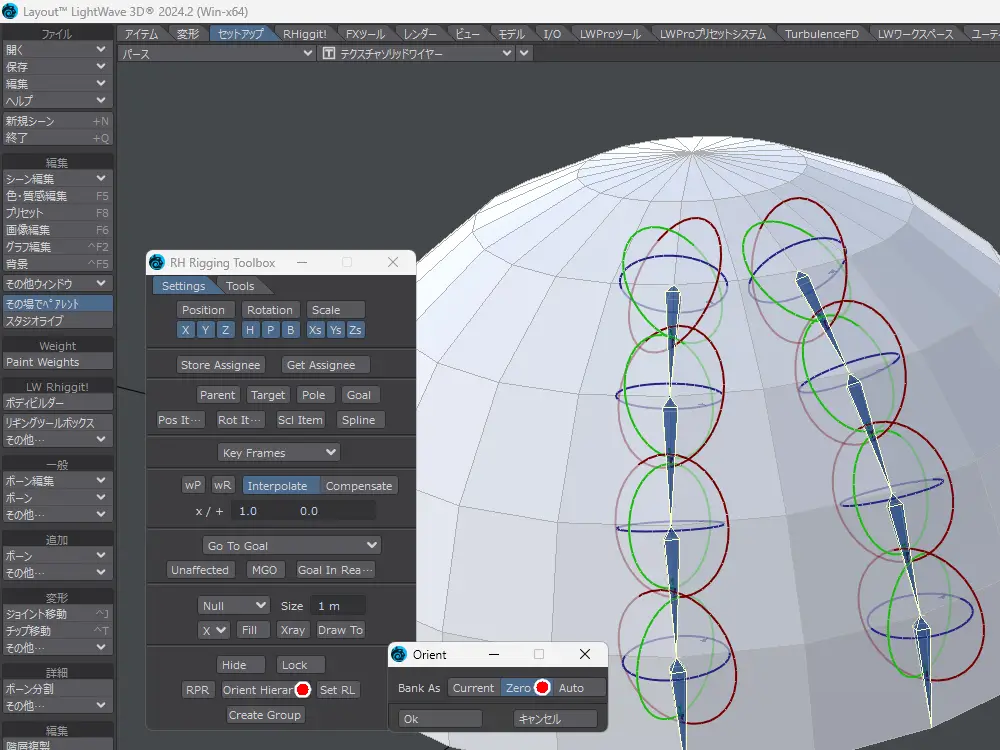This screenshot has width=1000, height=750.
Task: Open the Key Frames dropdown
Action: click(279, 453)
